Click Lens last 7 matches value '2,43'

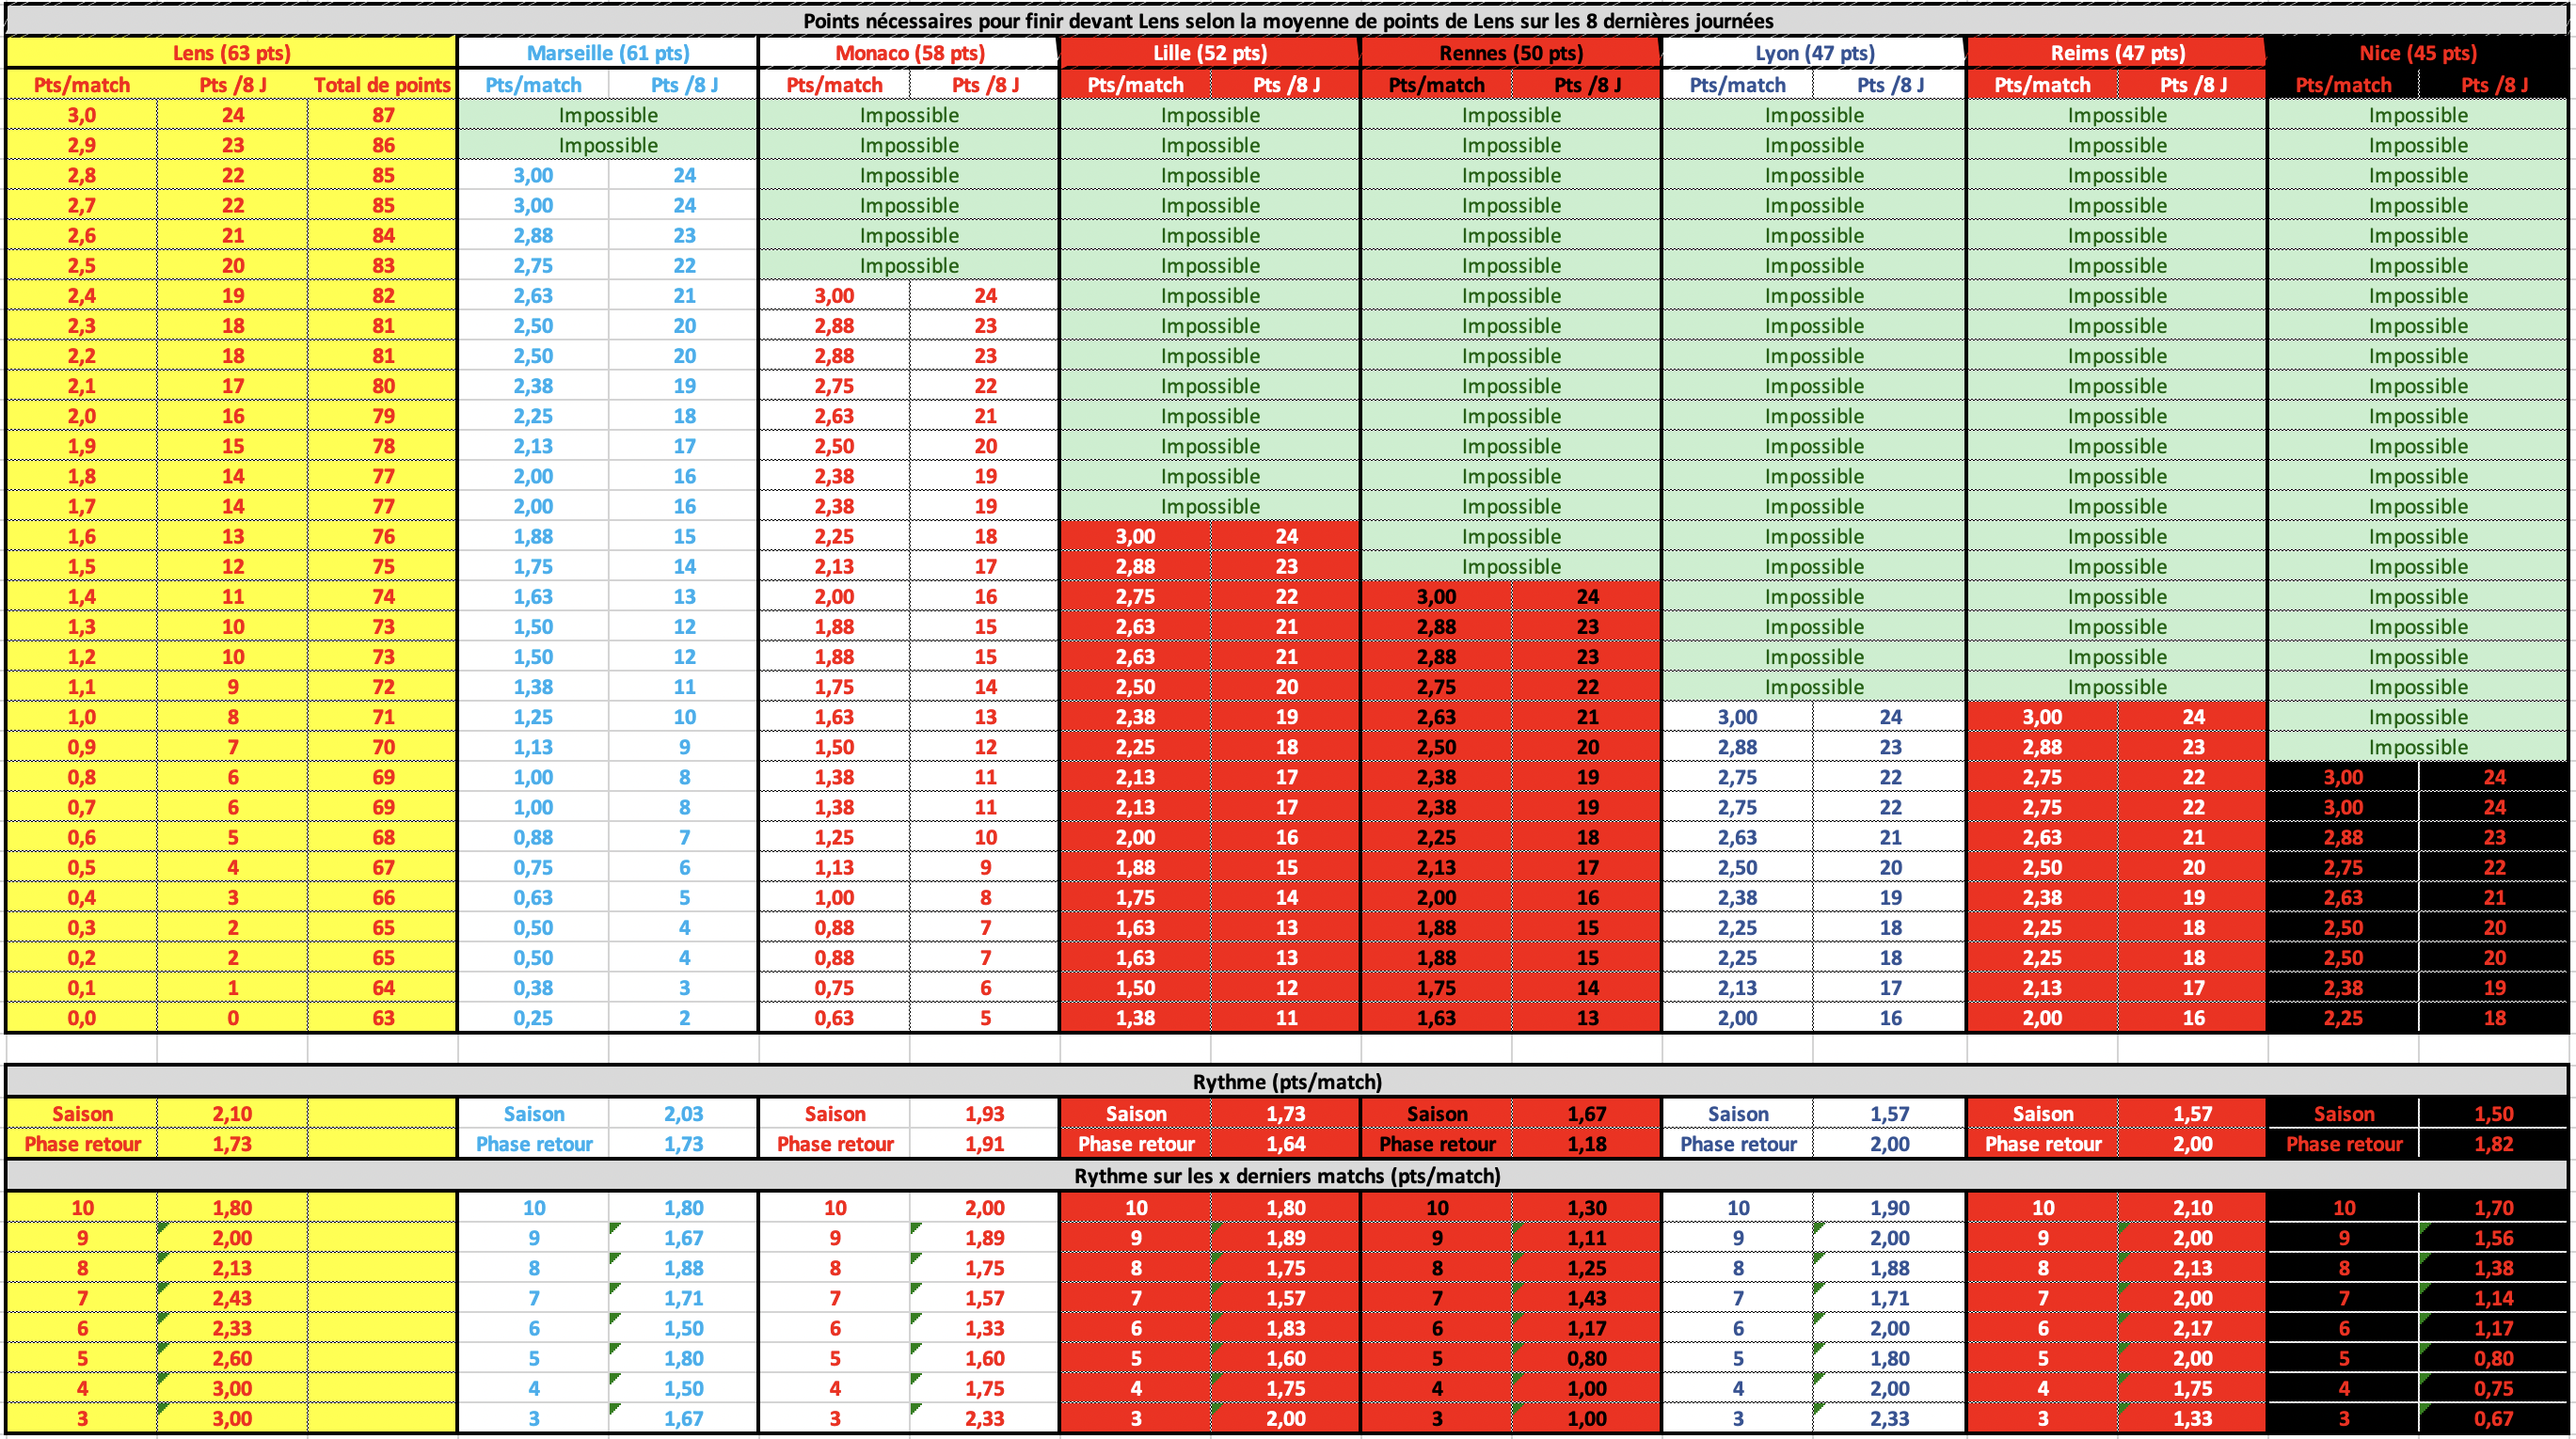pyautogui.click(x=232, y=1298)
